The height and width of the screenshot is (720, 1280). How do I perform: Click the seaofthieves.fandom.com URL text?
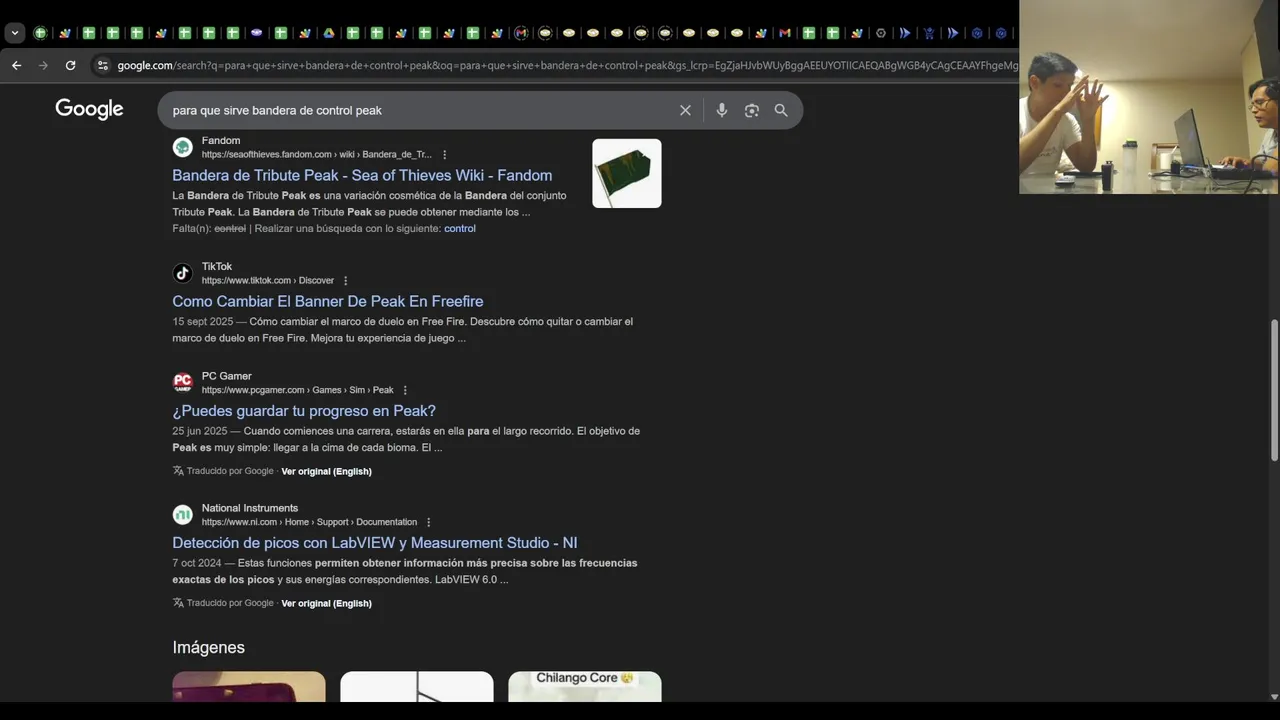click(317, 155)
